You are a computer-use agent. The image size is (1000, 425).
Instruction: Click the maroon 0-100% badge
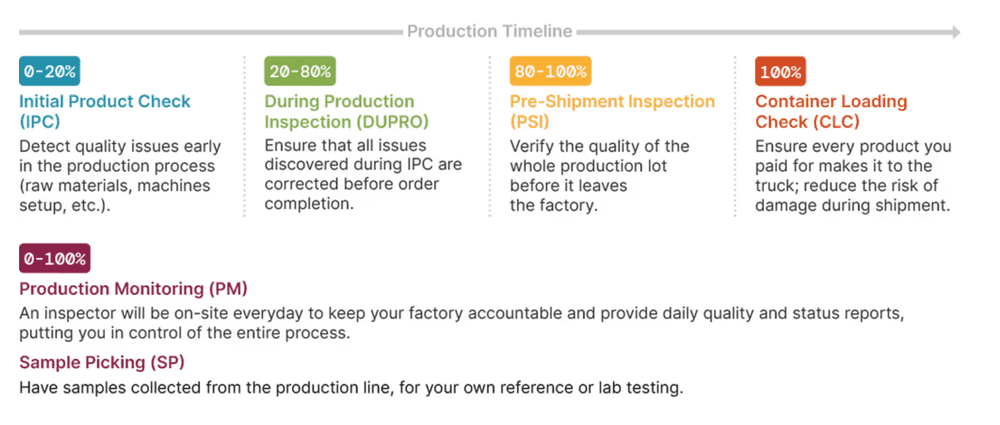[x=55, y=258]
